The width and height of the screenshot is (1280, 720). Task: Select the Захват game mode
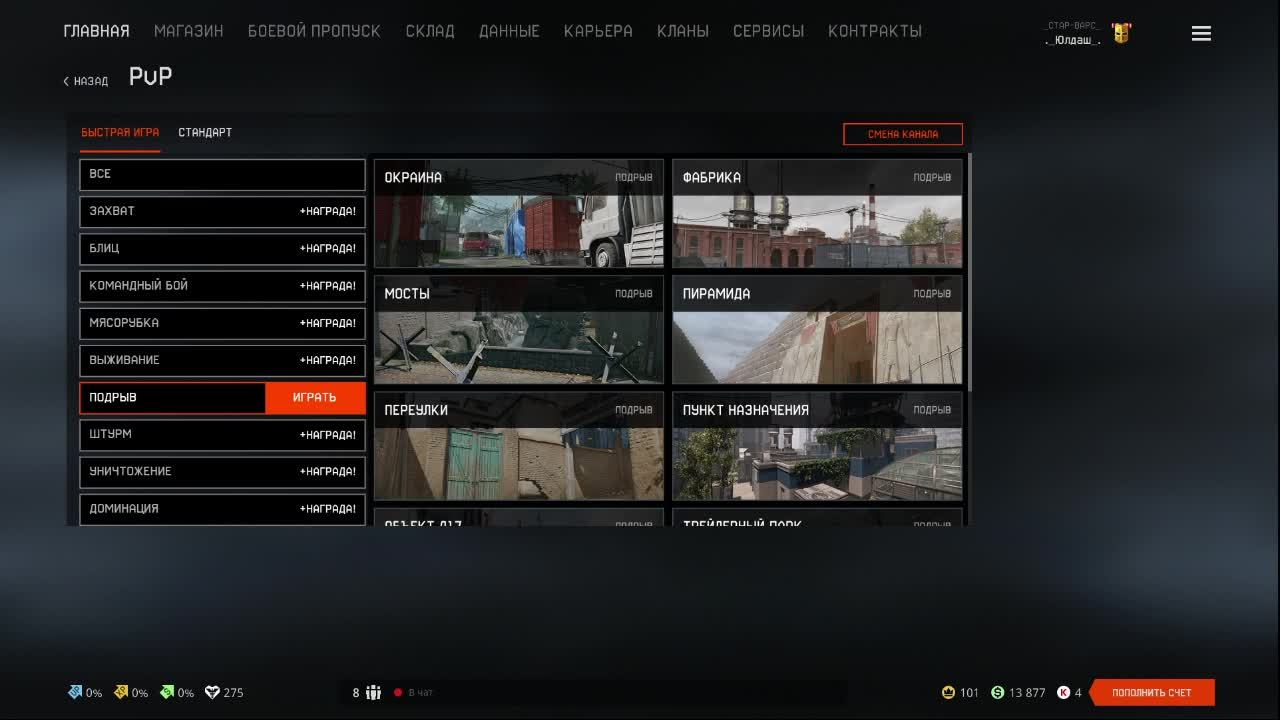click(x=222, y=211)
